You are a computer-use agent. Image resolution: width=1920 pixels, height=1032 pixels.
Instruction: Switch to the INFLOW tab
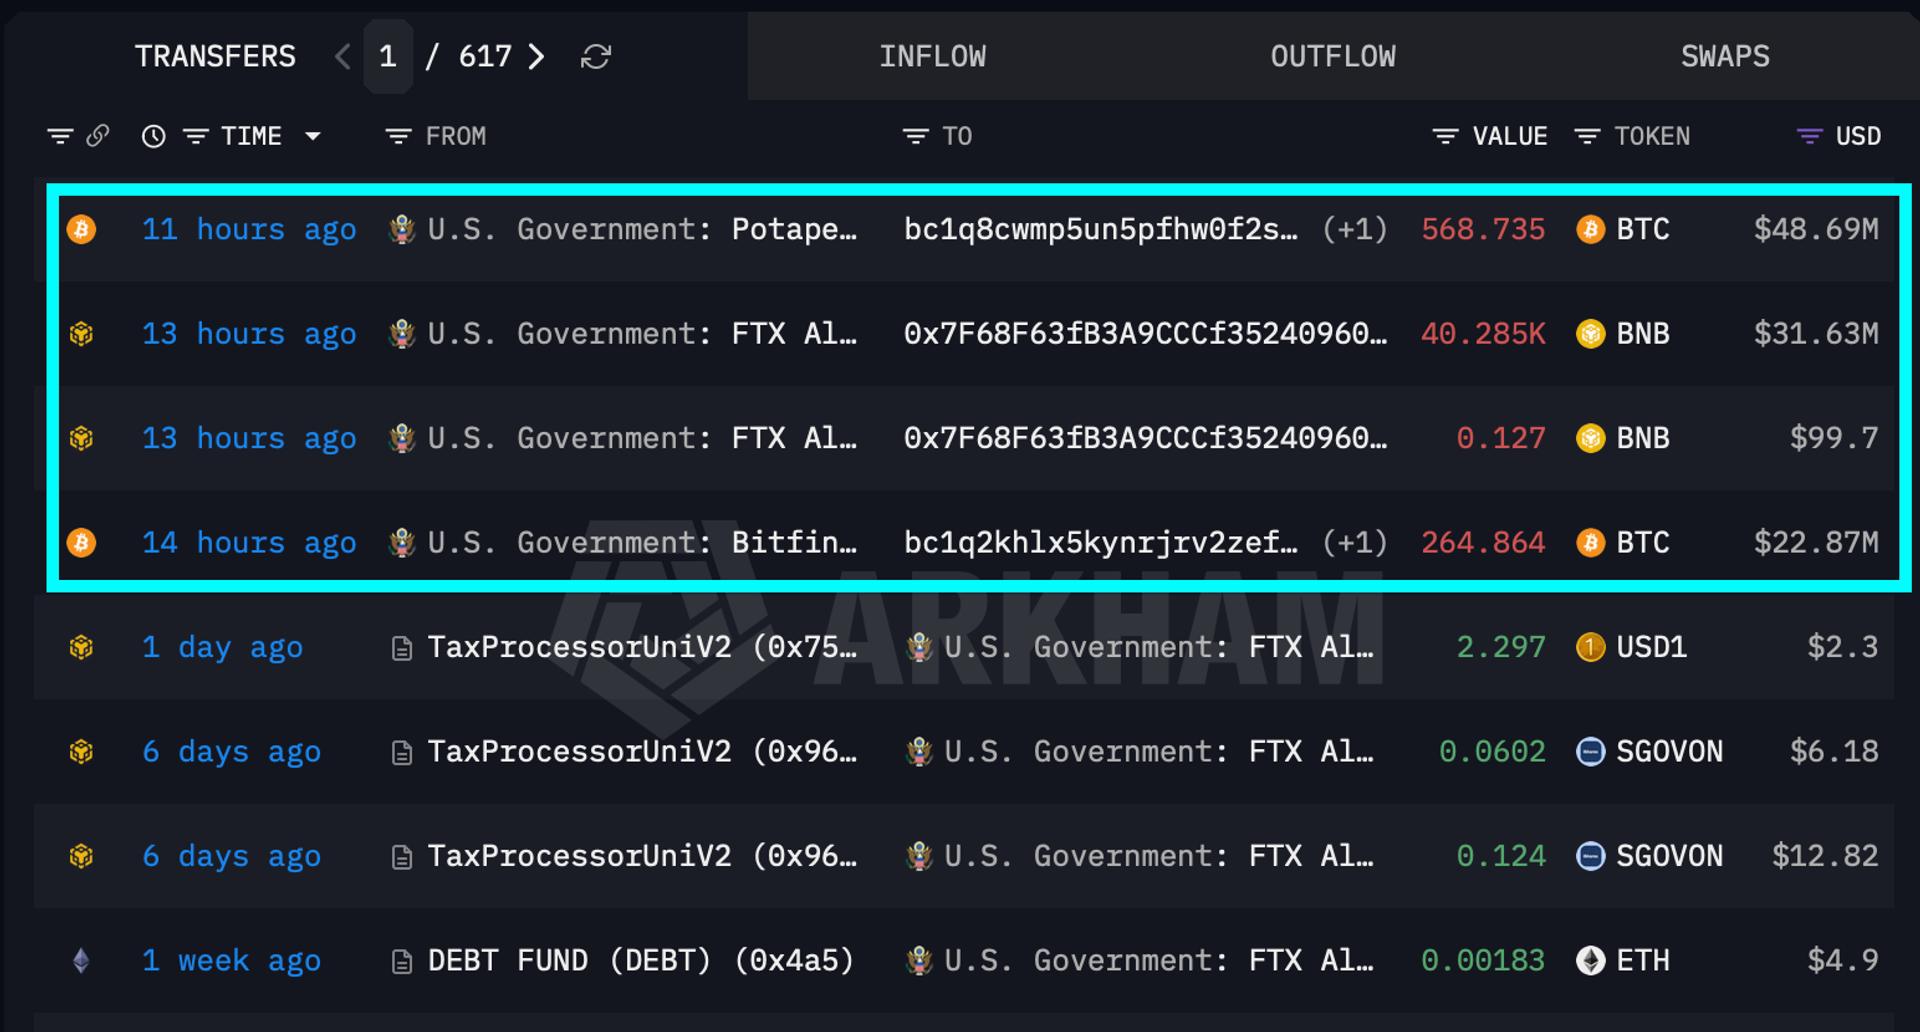[932, 57]
